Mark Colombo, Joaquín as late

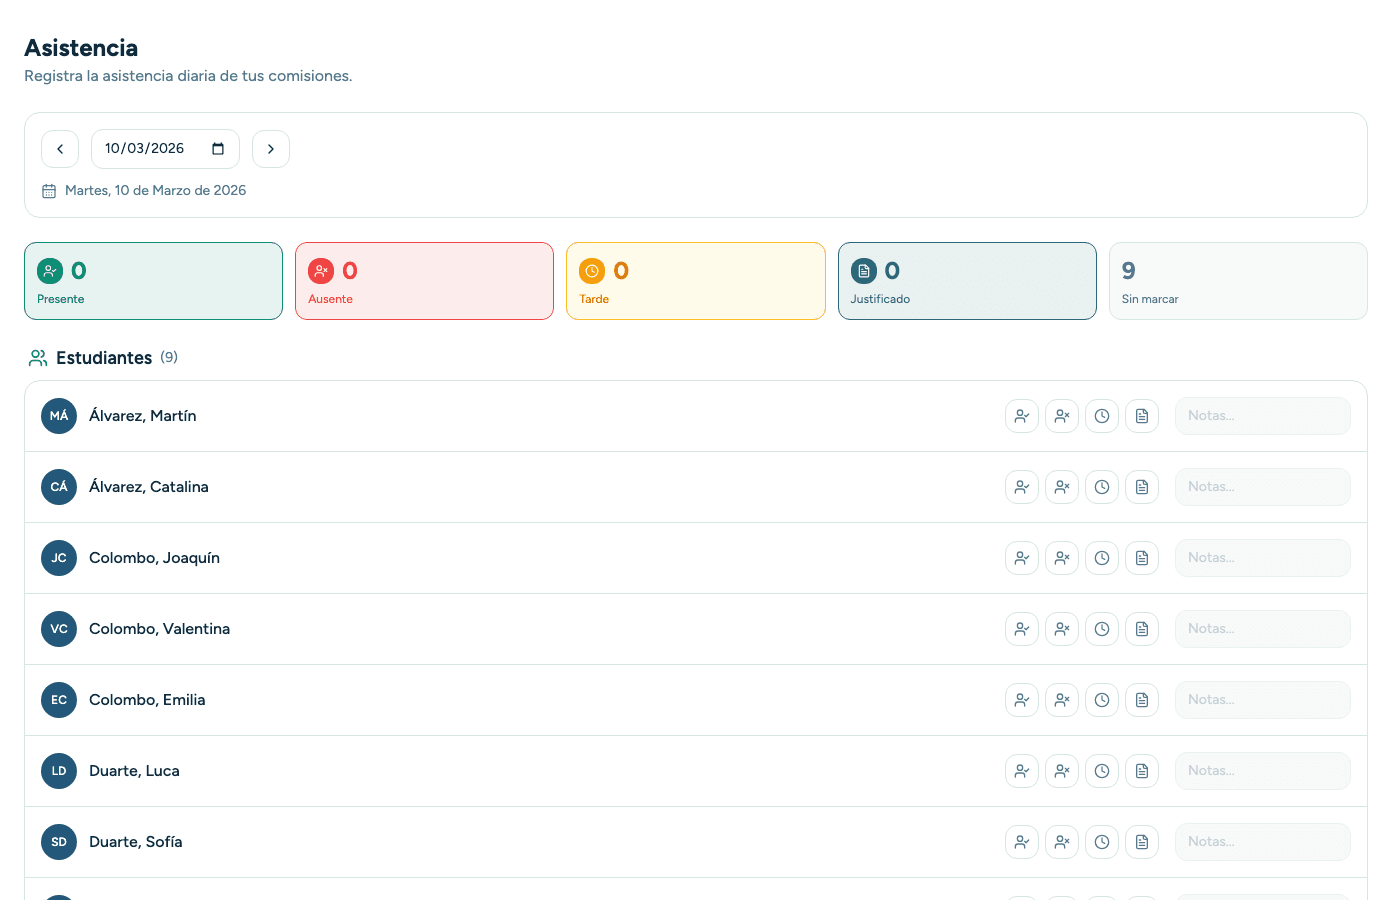(x=1102, y=558)
